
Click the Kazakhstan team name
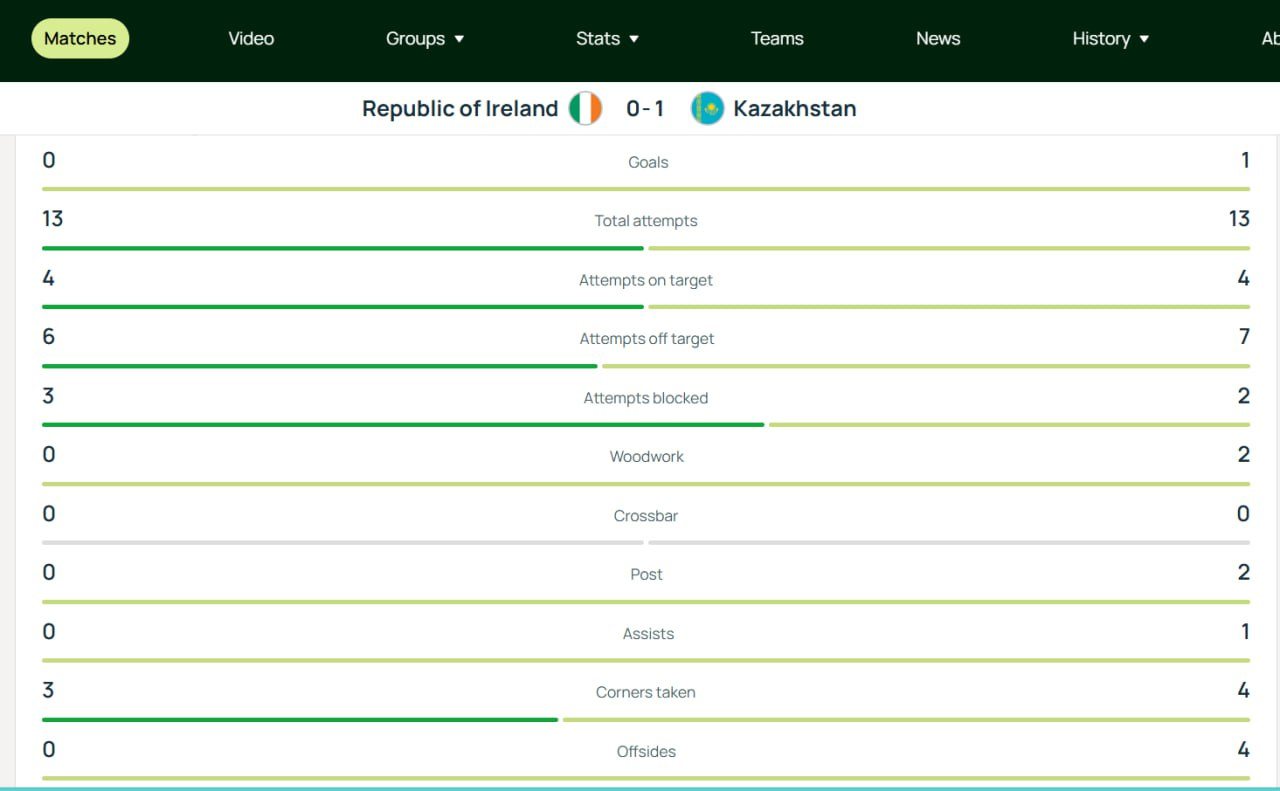pos(795,108)
